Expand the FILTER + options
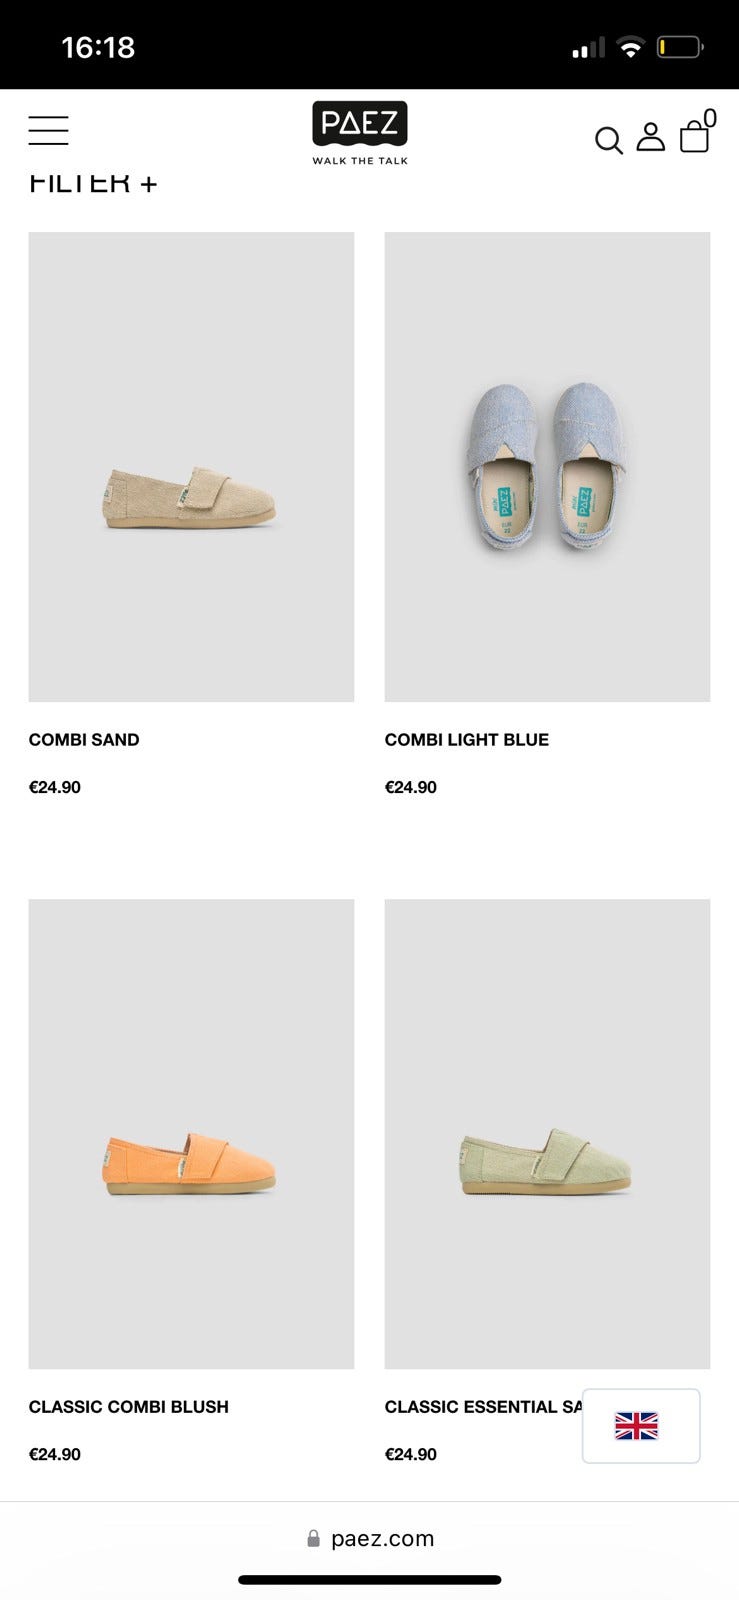This screenshot has width=739, height=1600. 93,183
